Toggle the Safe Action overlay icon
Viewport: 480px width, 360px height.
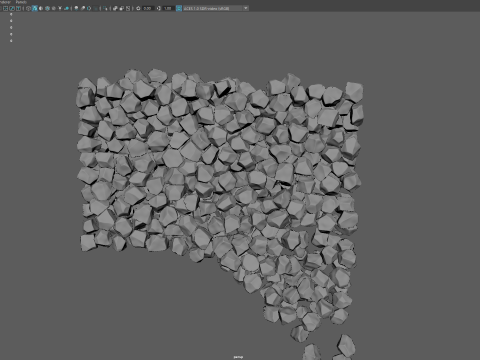point(12,8)
